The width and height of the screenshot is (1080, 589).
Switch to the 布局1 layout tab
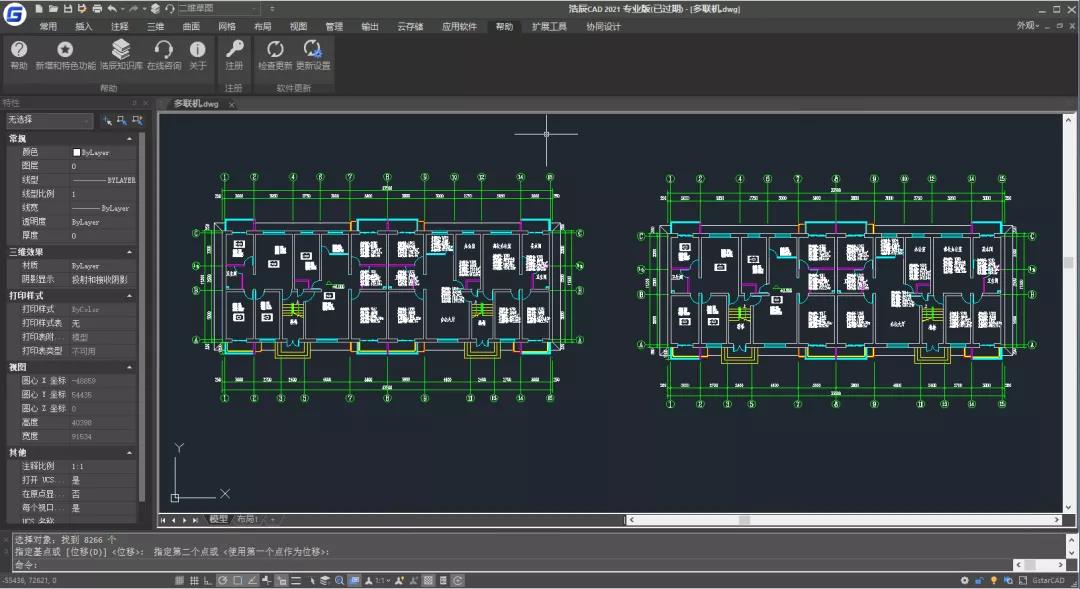click(x=247, y=519)
